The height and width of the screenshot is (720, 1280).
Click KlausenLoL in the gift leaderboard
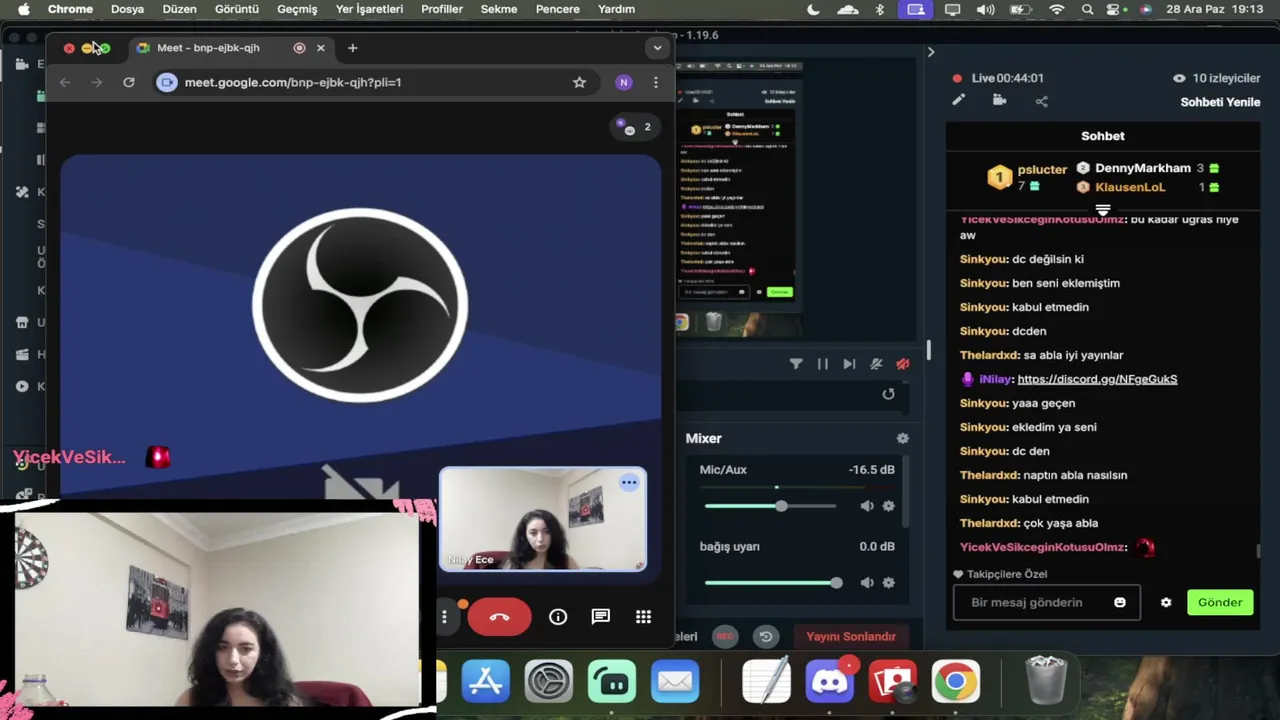pos(1130,187)
